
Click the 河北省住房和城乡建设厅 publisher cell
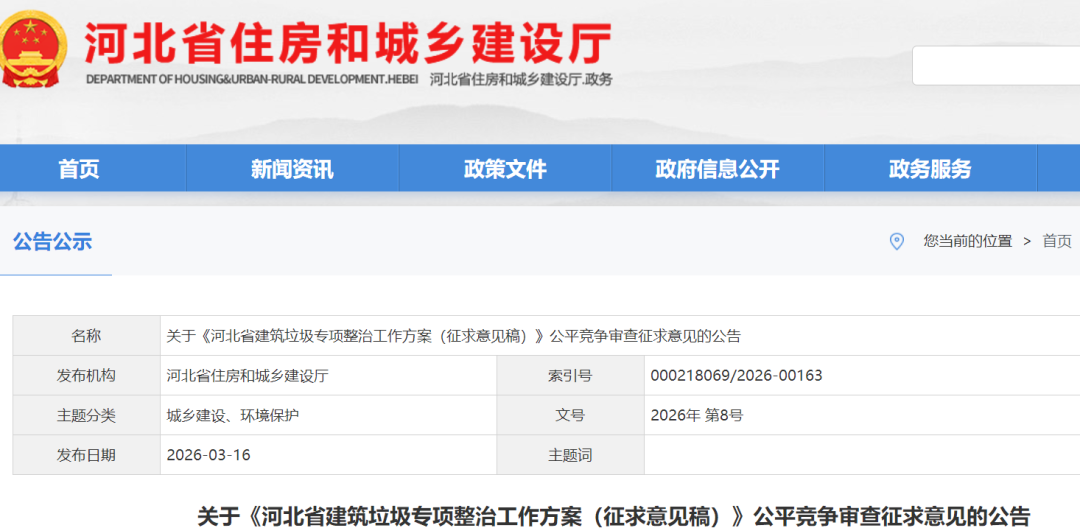[x=247, y=376]
